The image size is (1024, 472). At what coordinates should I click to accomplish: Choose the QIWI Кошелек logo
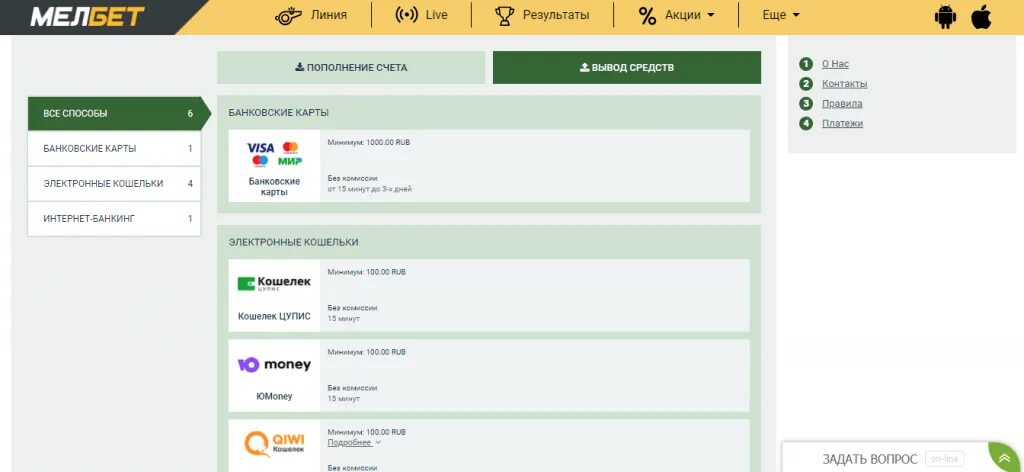(x=274, y=443)
